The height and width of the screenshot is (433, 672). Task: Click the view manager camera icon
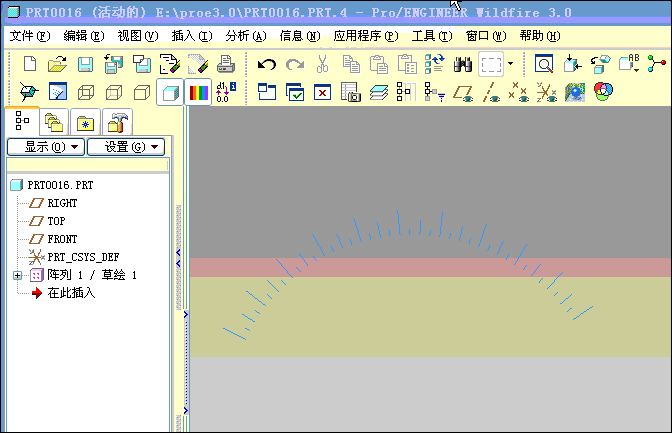pos(351,92)
